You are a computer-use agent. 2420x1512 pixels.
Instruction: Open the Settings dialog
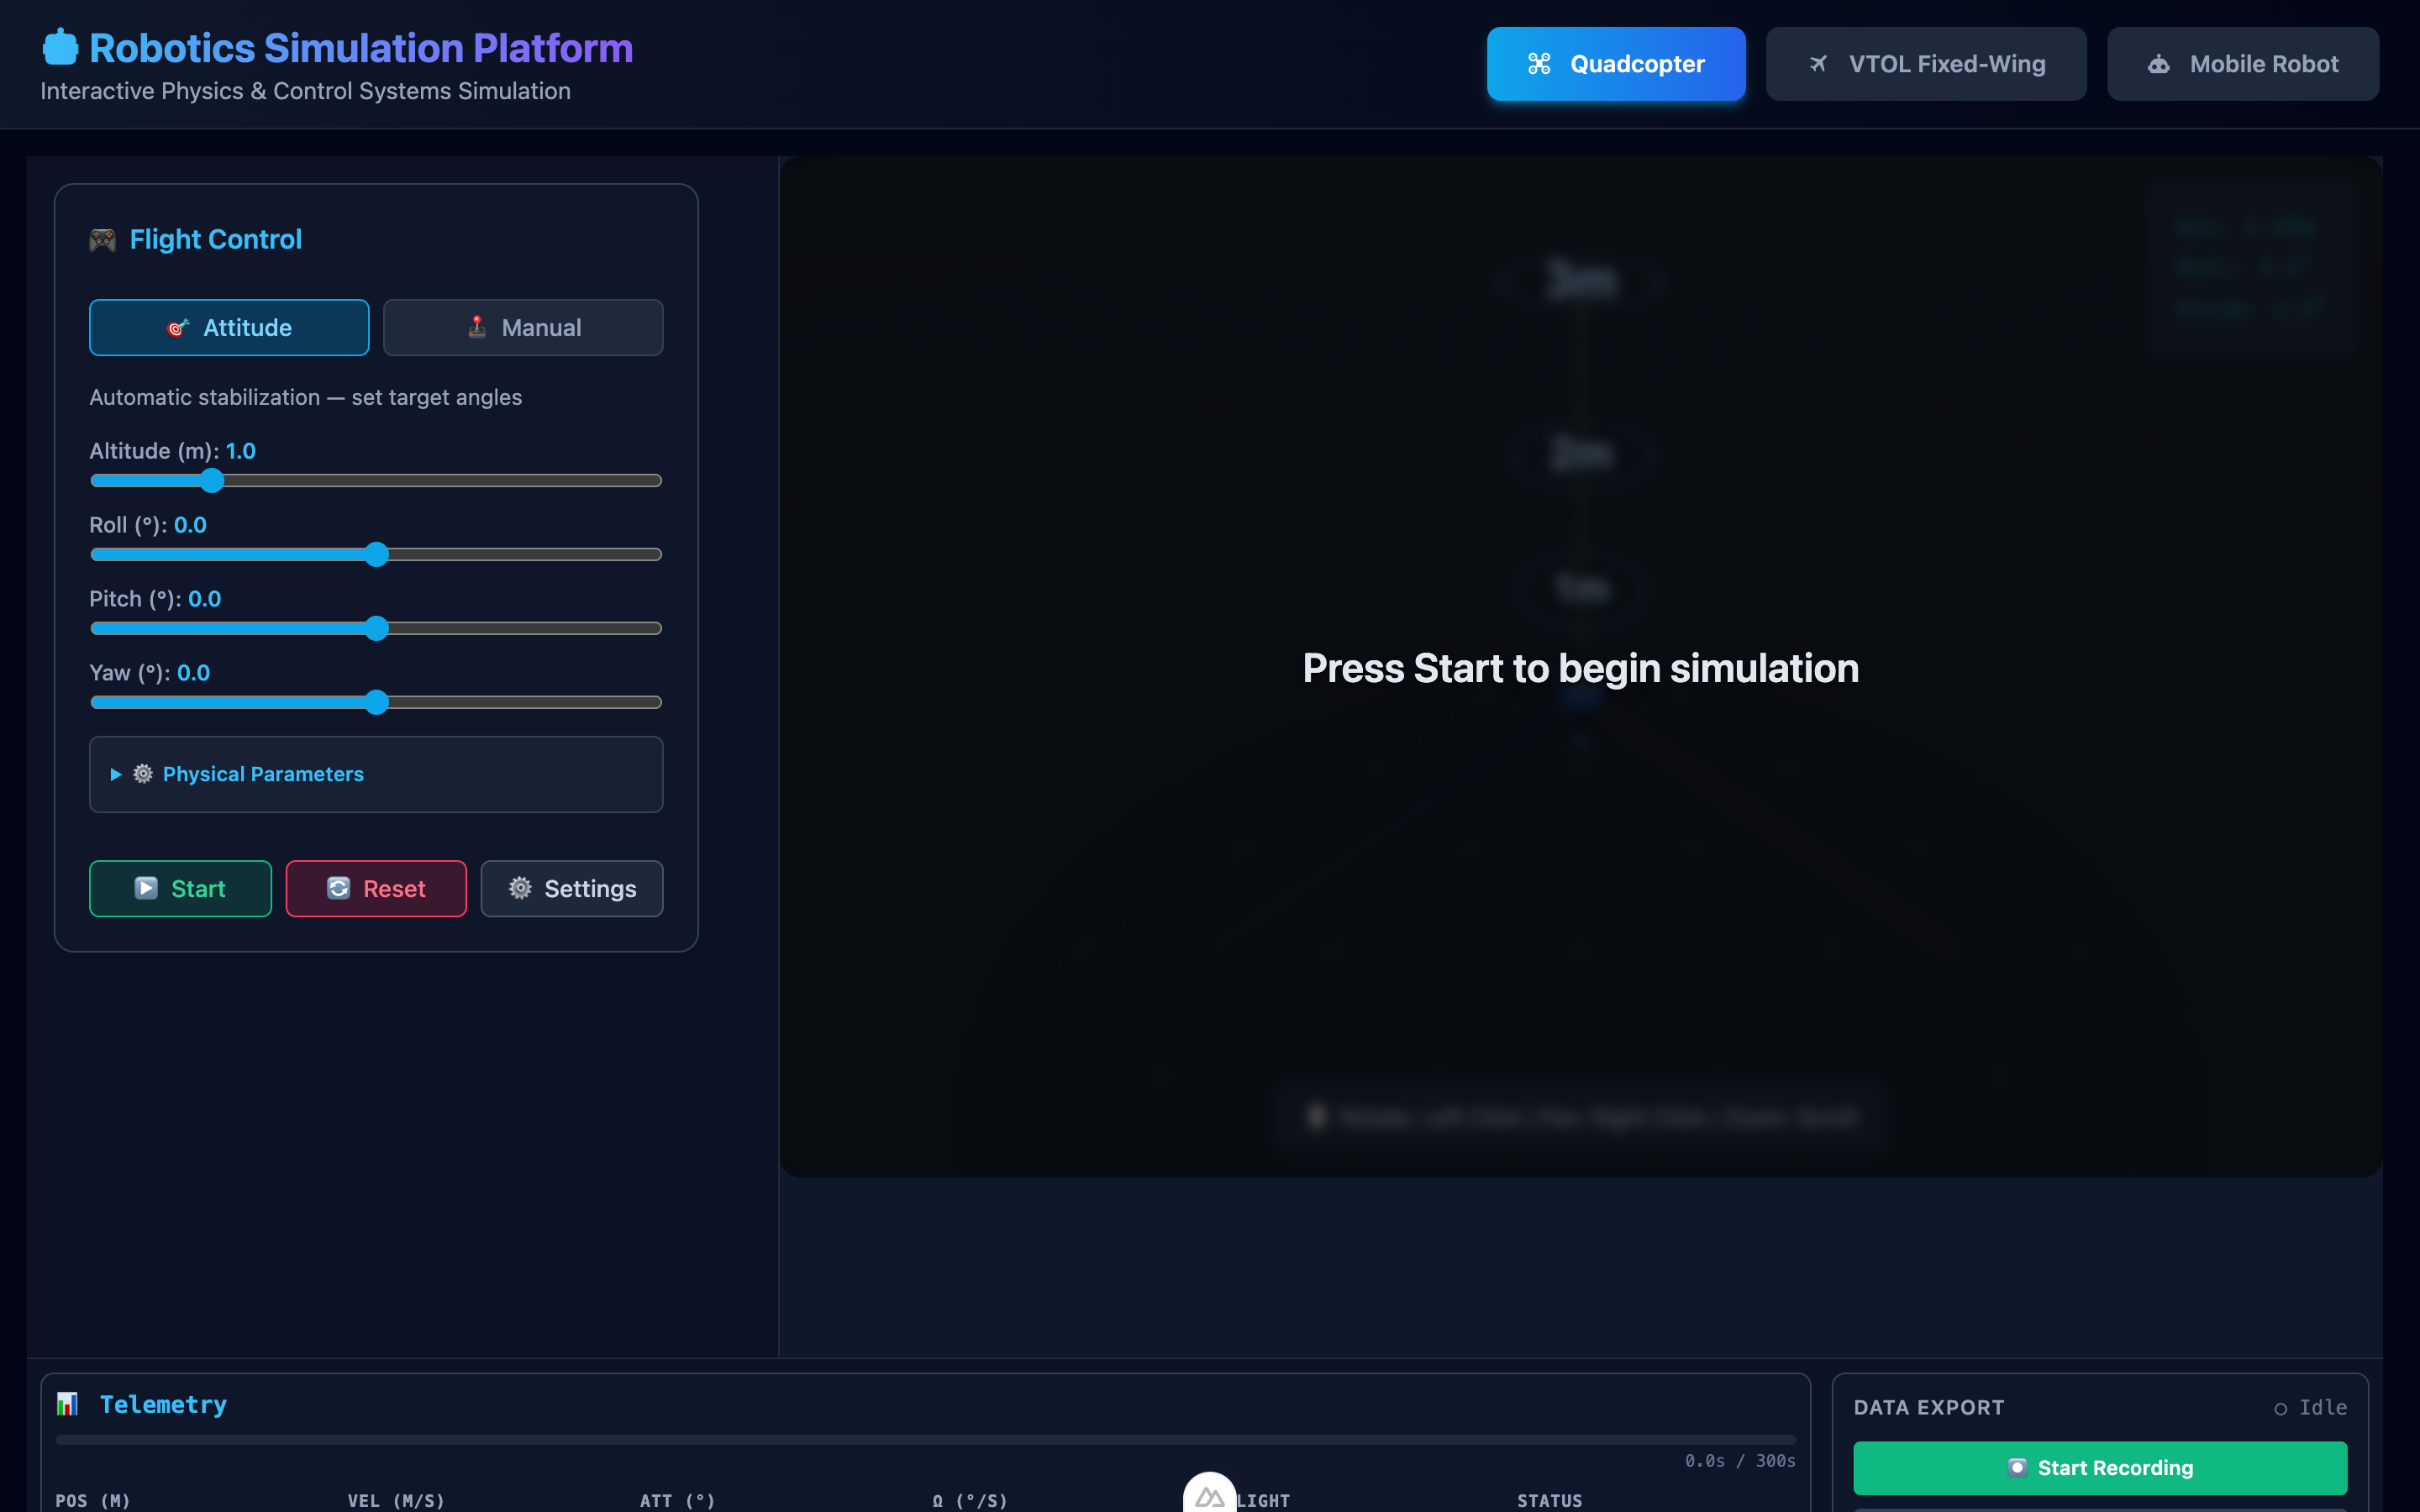click(572, 888)
